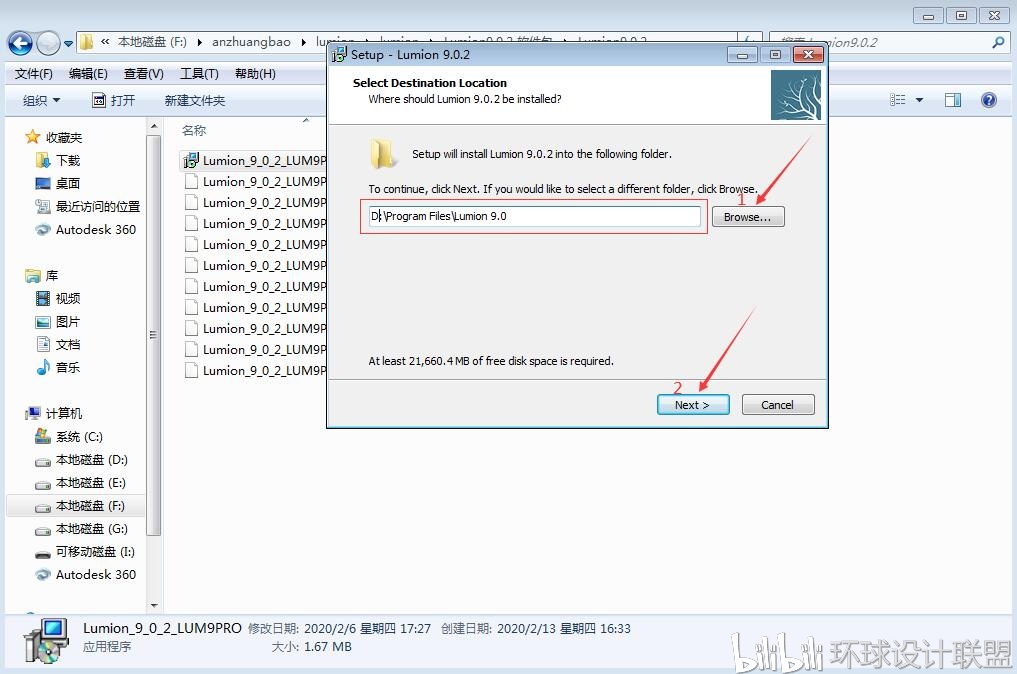
Task: Open the 图片 library
Action: pos(67,322)
